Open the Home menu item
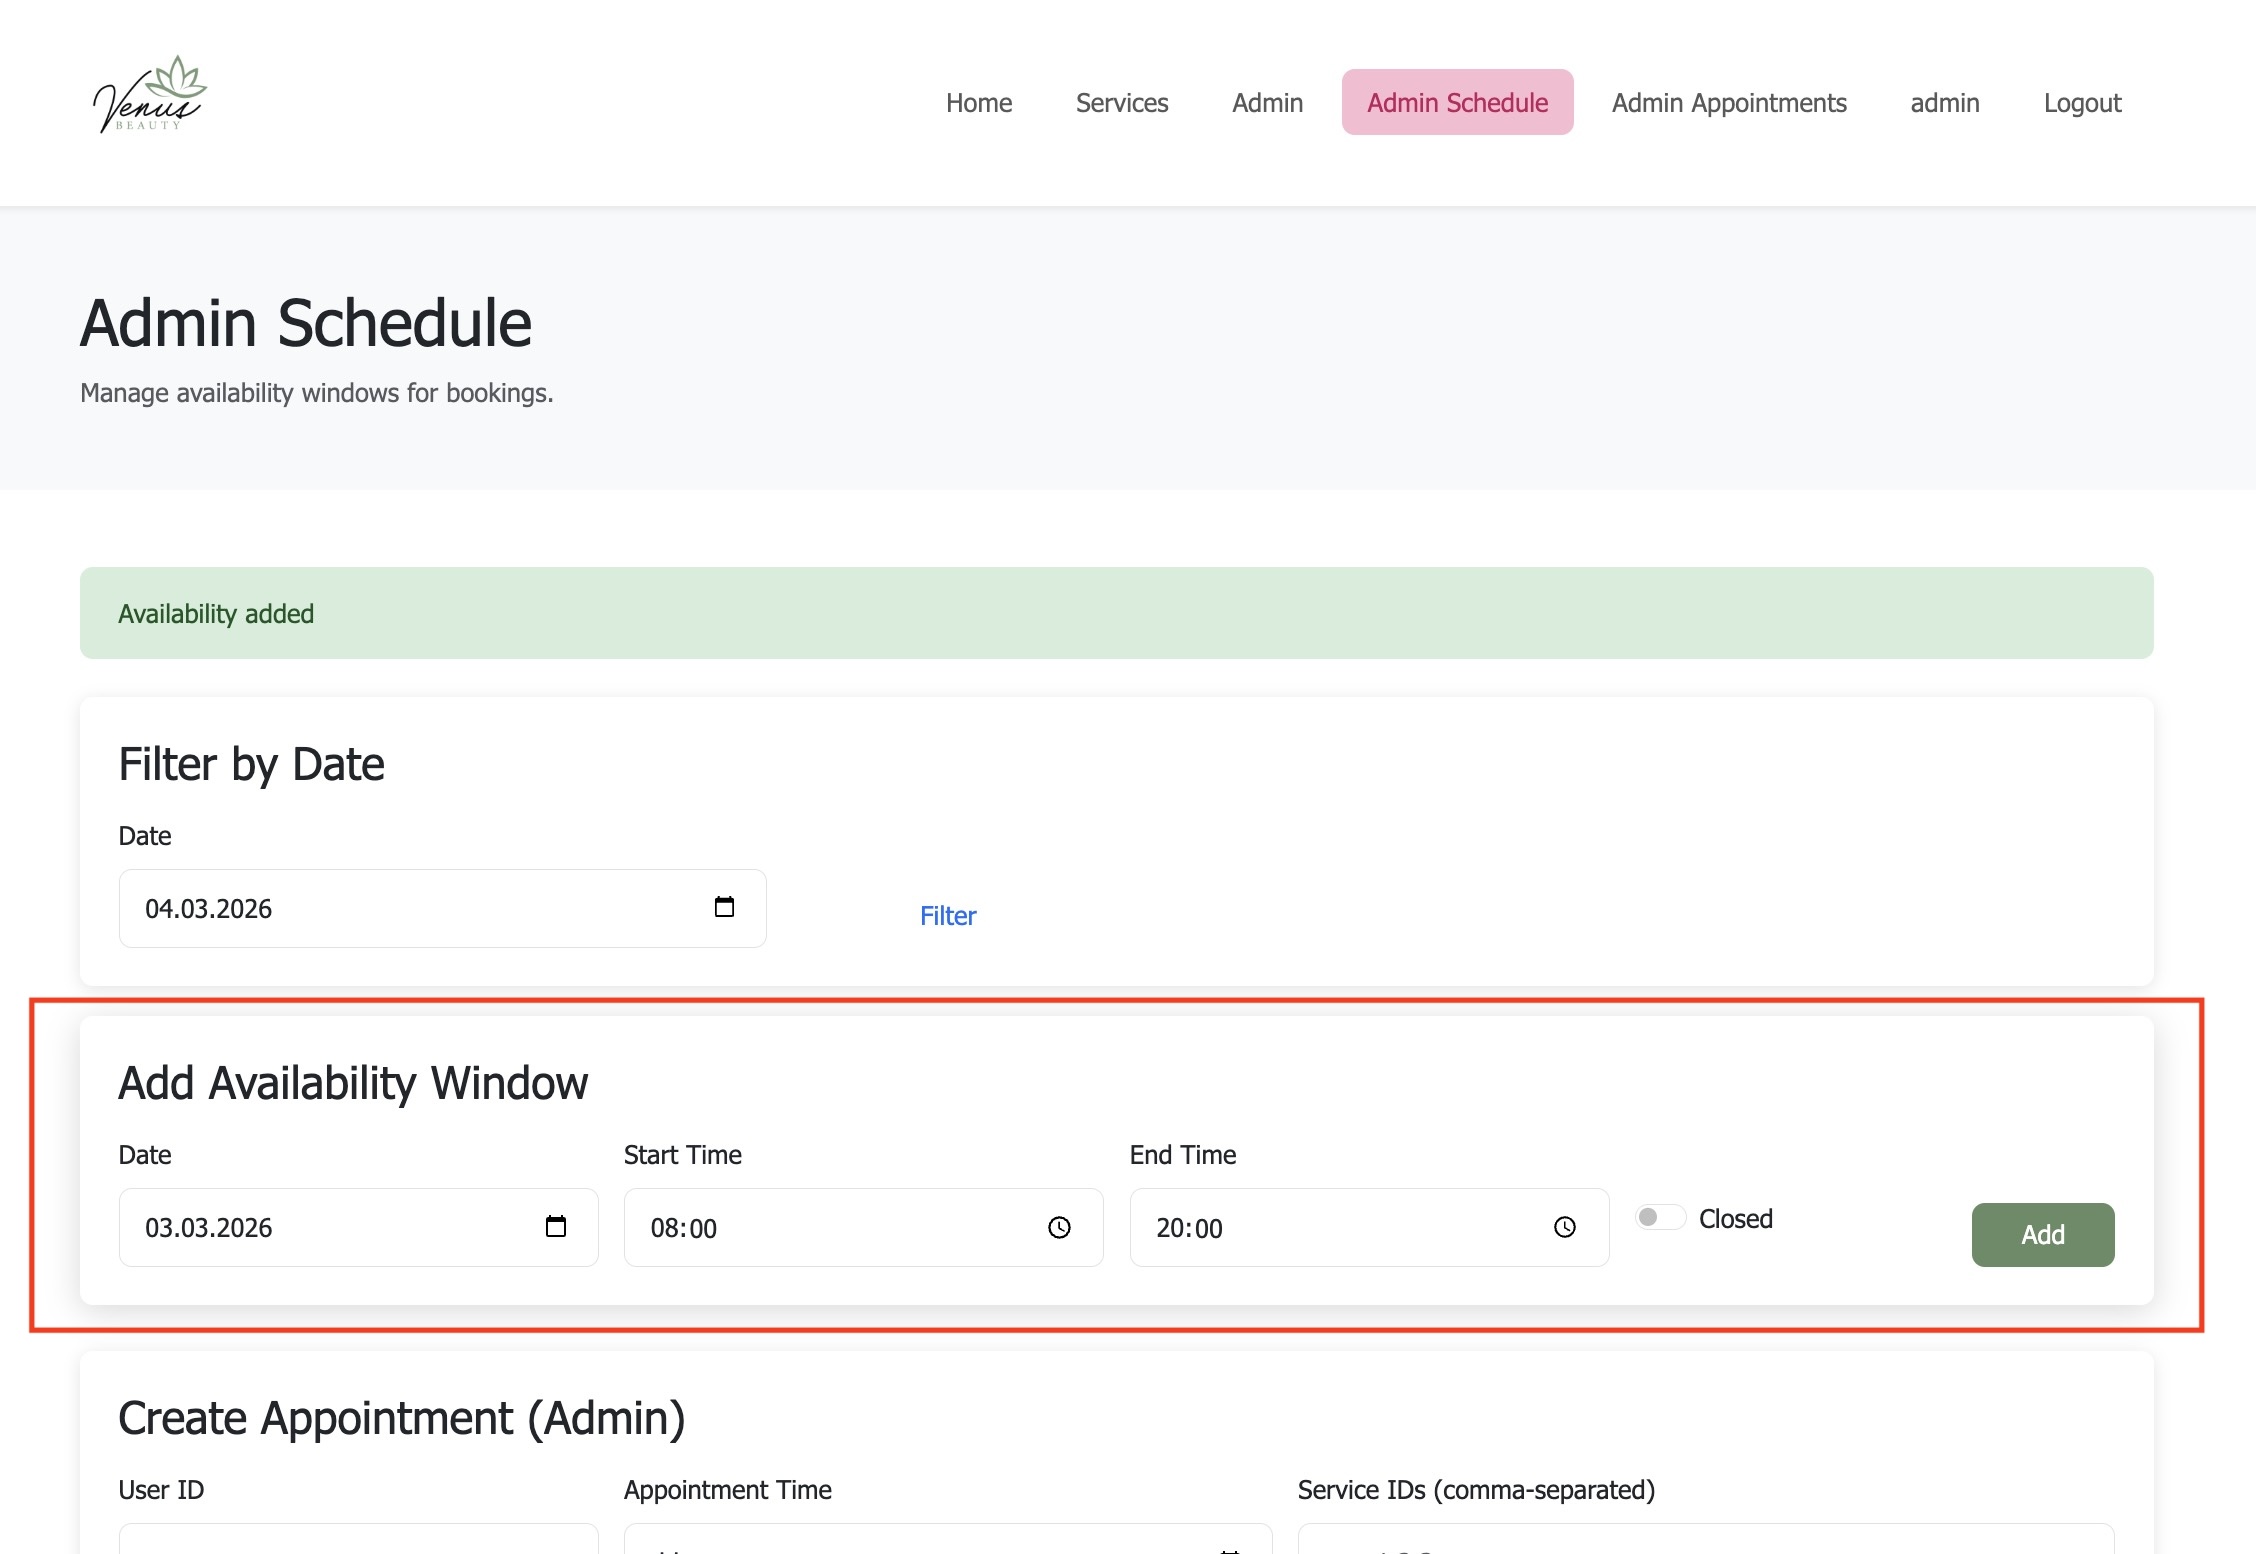Viewport: 2256px width, 1554px height. (x=978, y=103)
